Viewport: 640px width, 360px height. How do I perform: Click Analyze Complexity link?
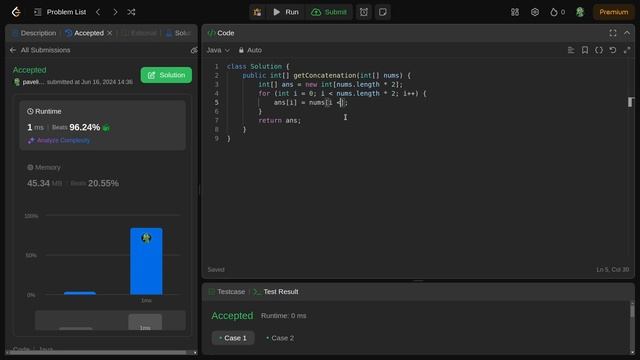[59, 140]
